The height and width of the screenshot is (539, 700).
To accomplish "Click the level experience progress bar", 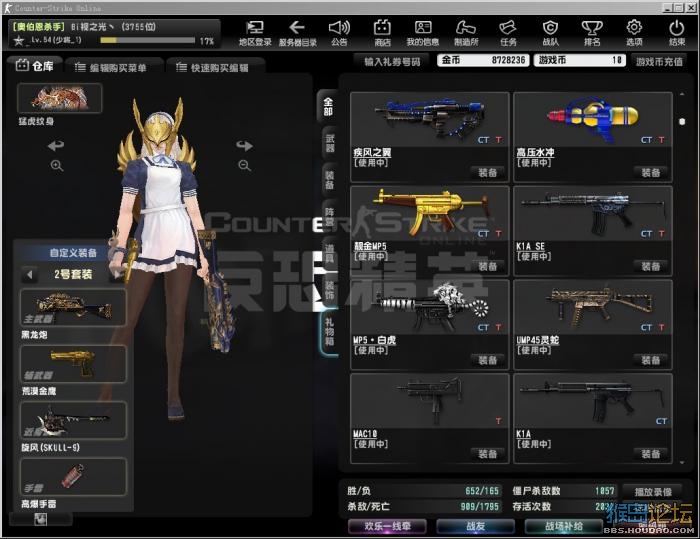I will 147,41.
